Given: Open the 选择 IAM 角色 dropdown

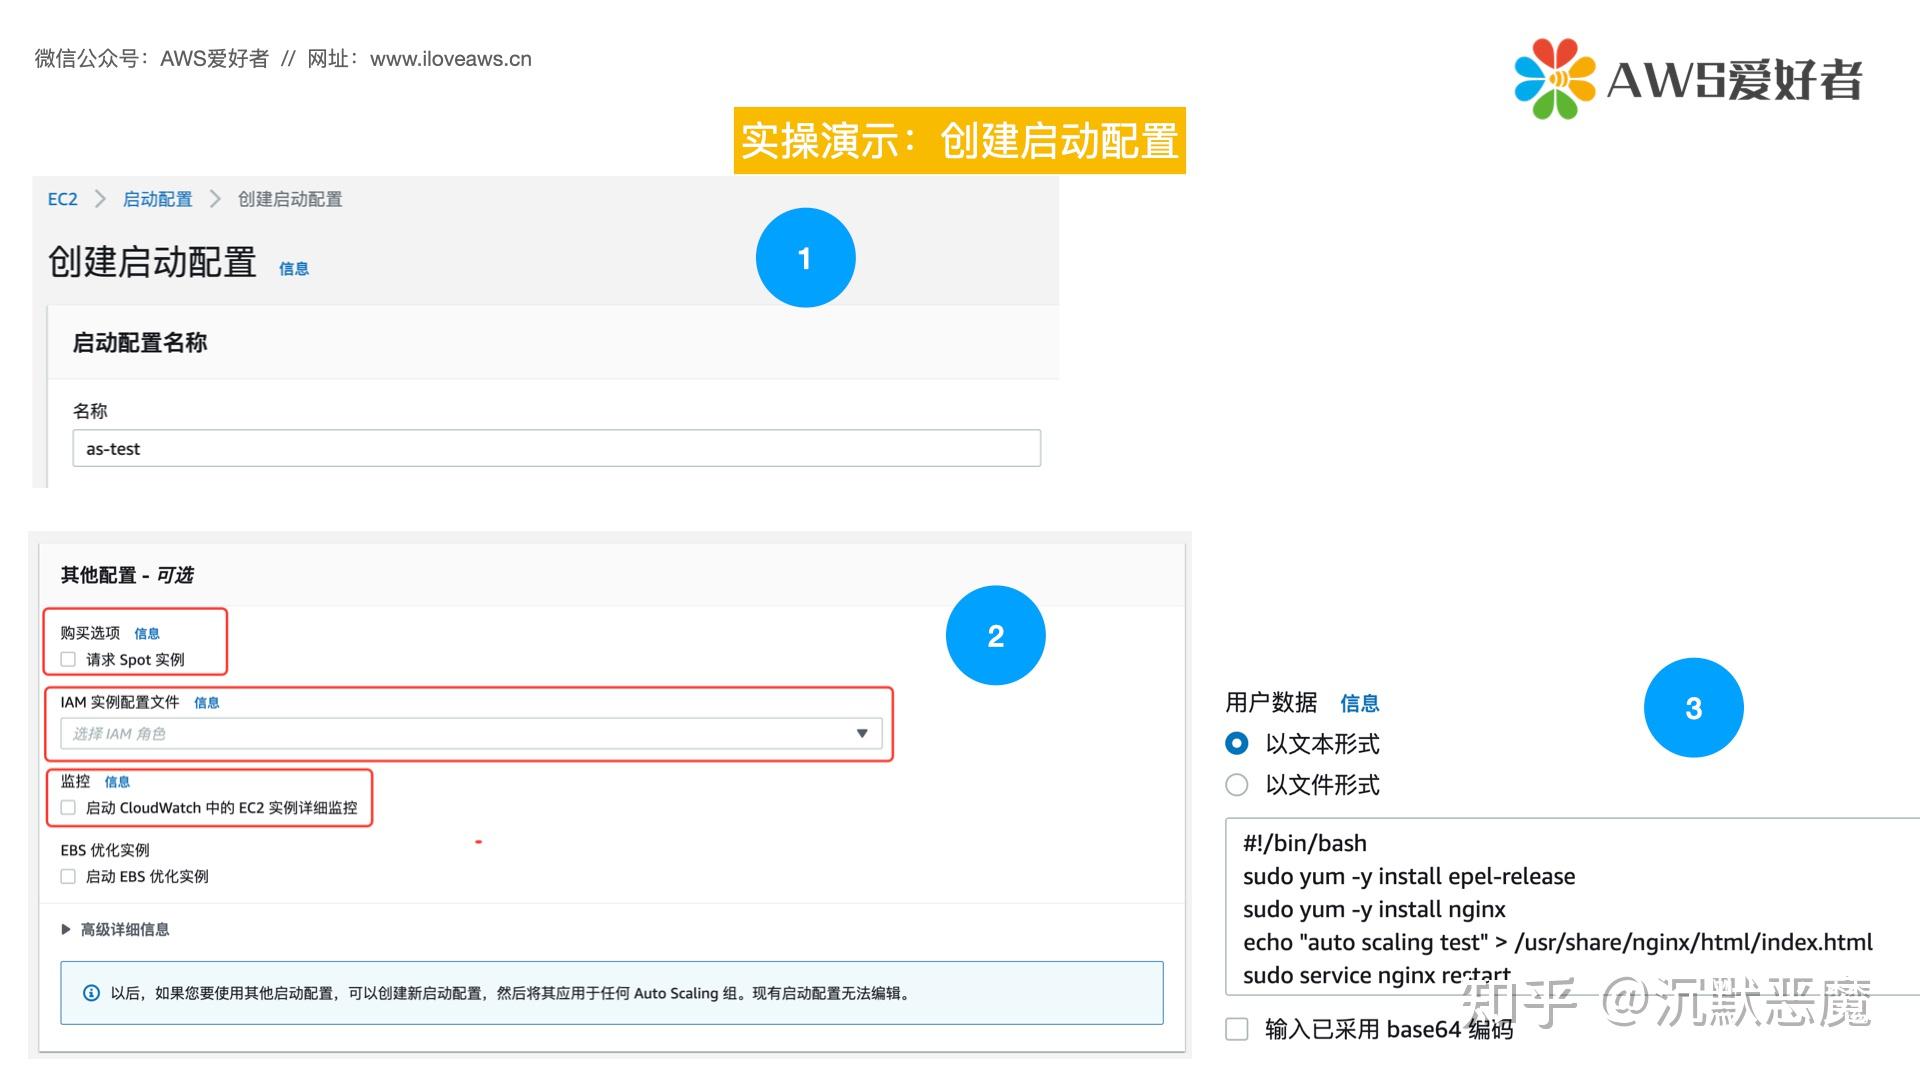Looking at the screenshot, I should (x=471, y=733).
